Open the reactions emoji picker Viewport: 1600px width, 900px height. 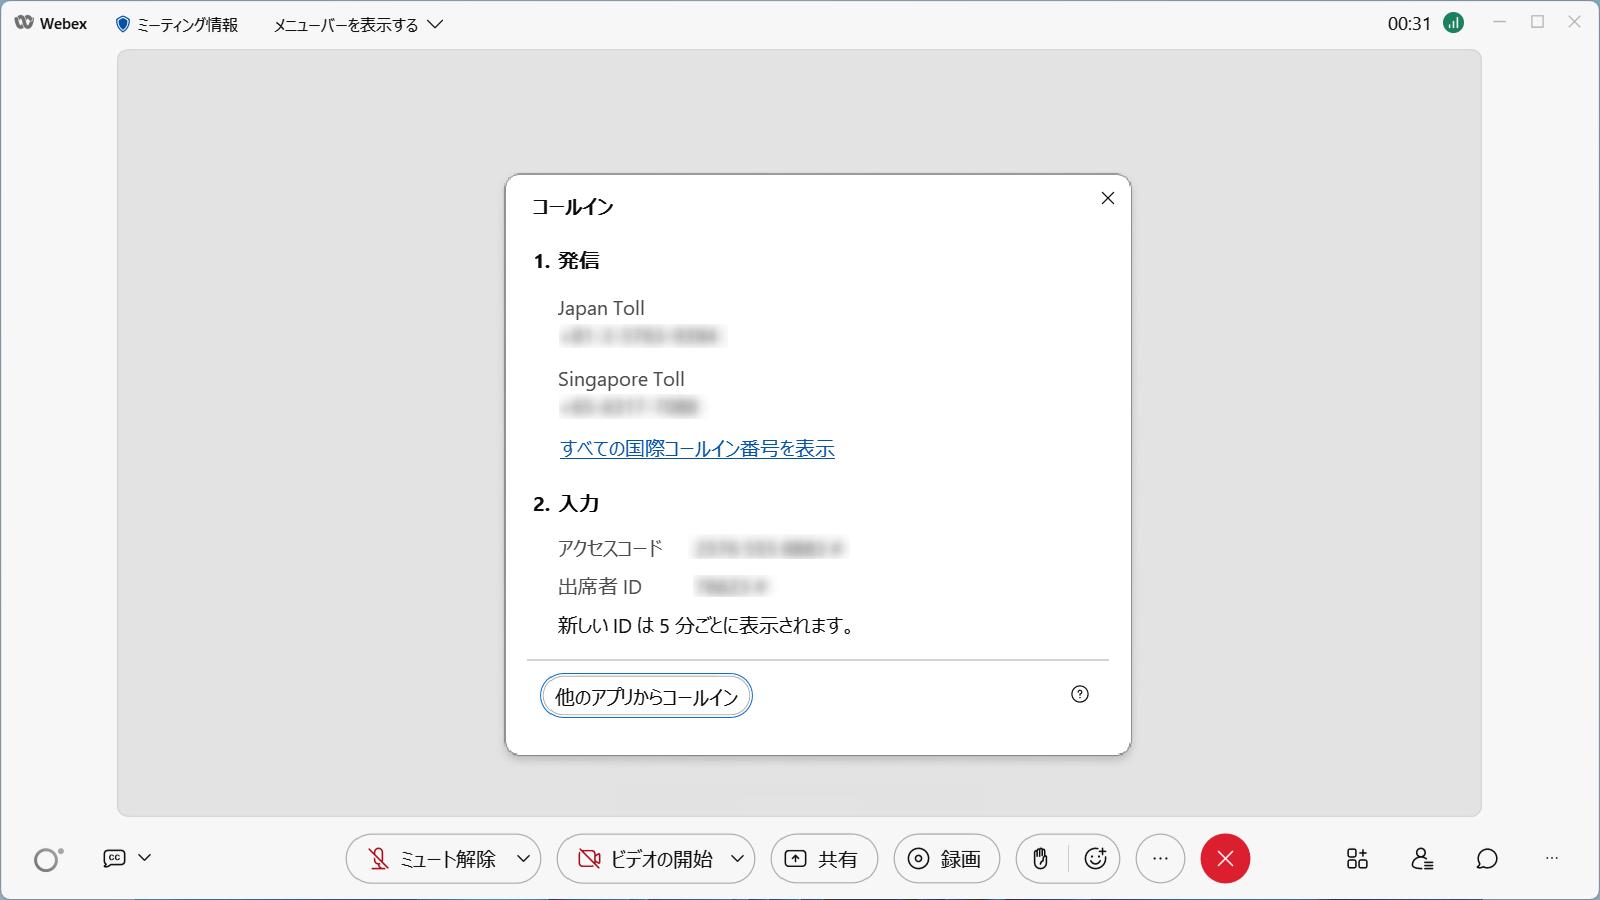click(x=1095, y=858)
